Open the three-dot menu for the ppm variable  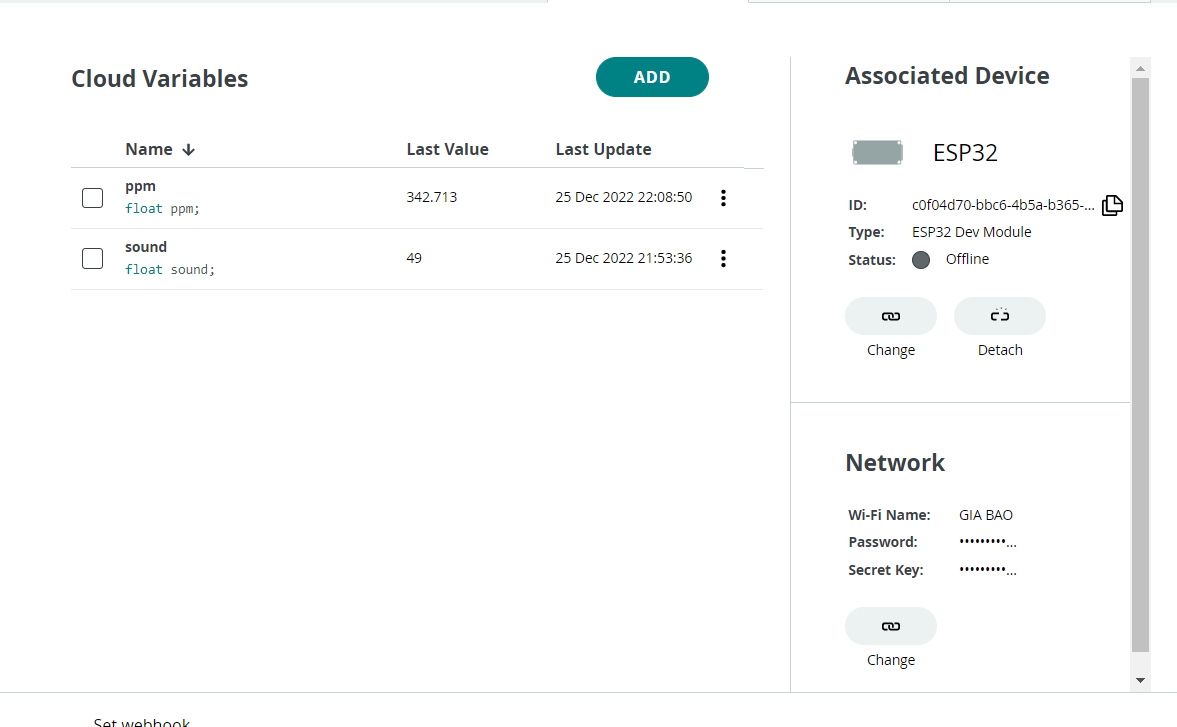click(723, 198)
